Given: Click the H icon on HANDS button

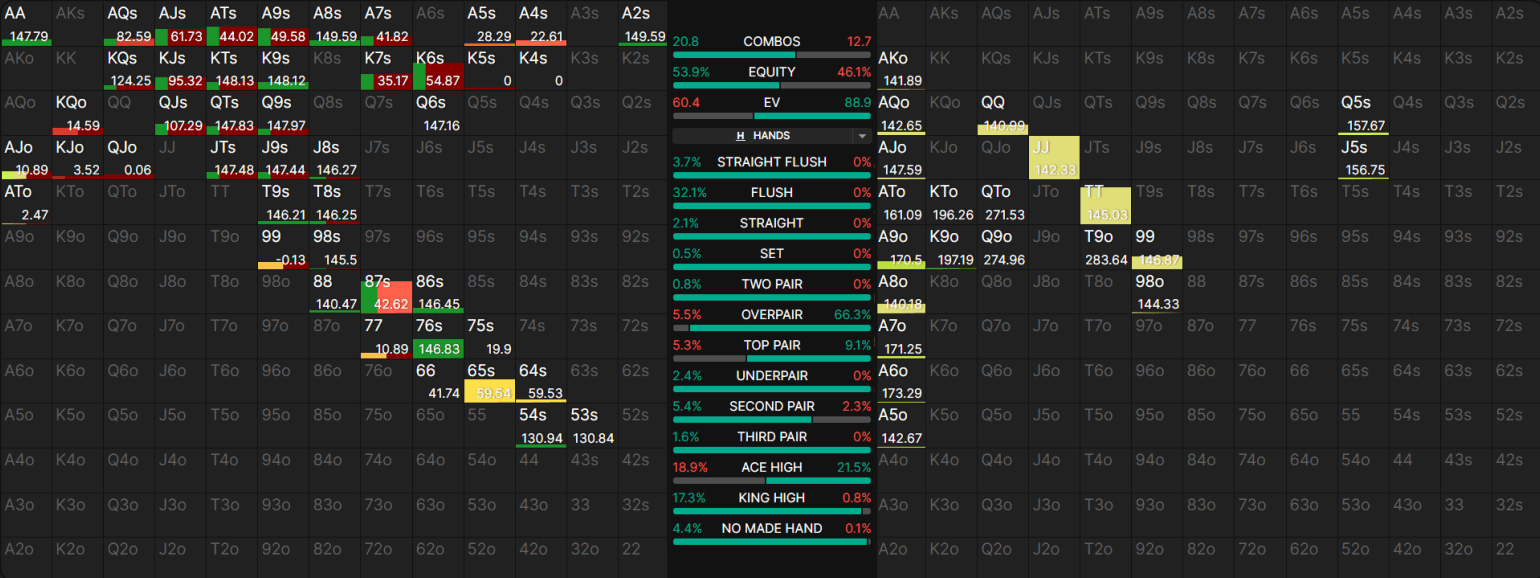Looking at the screenshot, I should pyautogui.click(x=740, y=136).
